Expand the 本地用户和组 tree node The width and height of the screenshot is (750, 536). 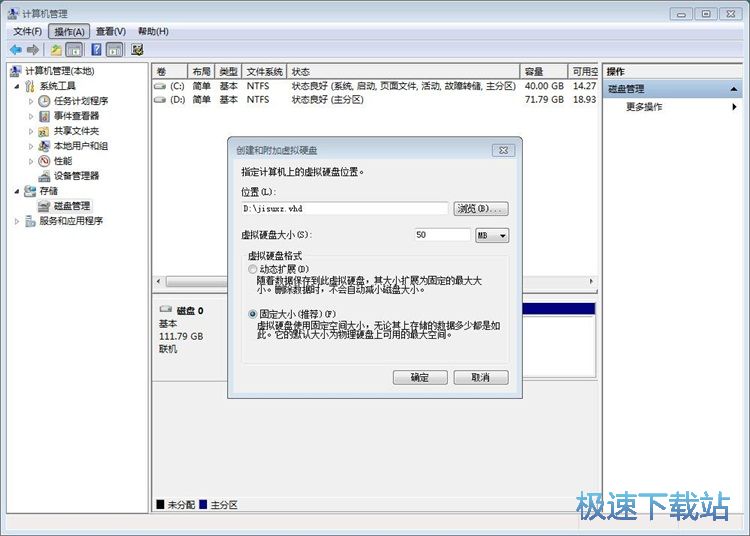coord(31,146)
